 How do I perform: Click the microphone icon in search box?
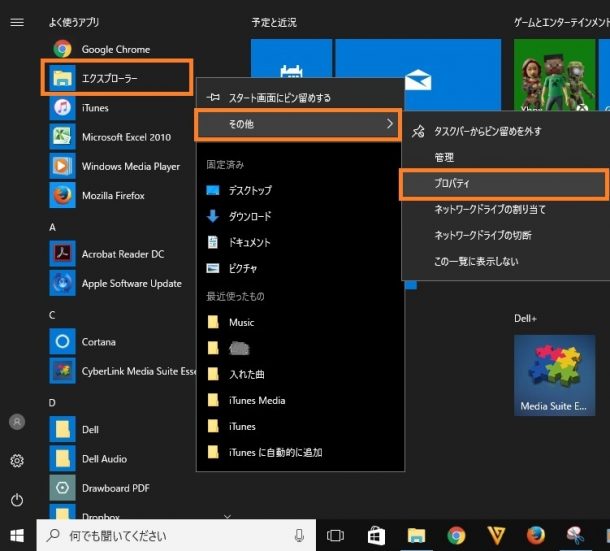click(x=299, y=536)
